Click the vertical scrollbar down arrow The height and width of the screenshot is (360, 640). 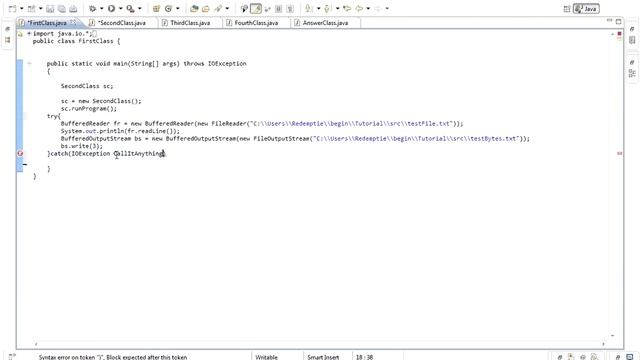point(612,336)
